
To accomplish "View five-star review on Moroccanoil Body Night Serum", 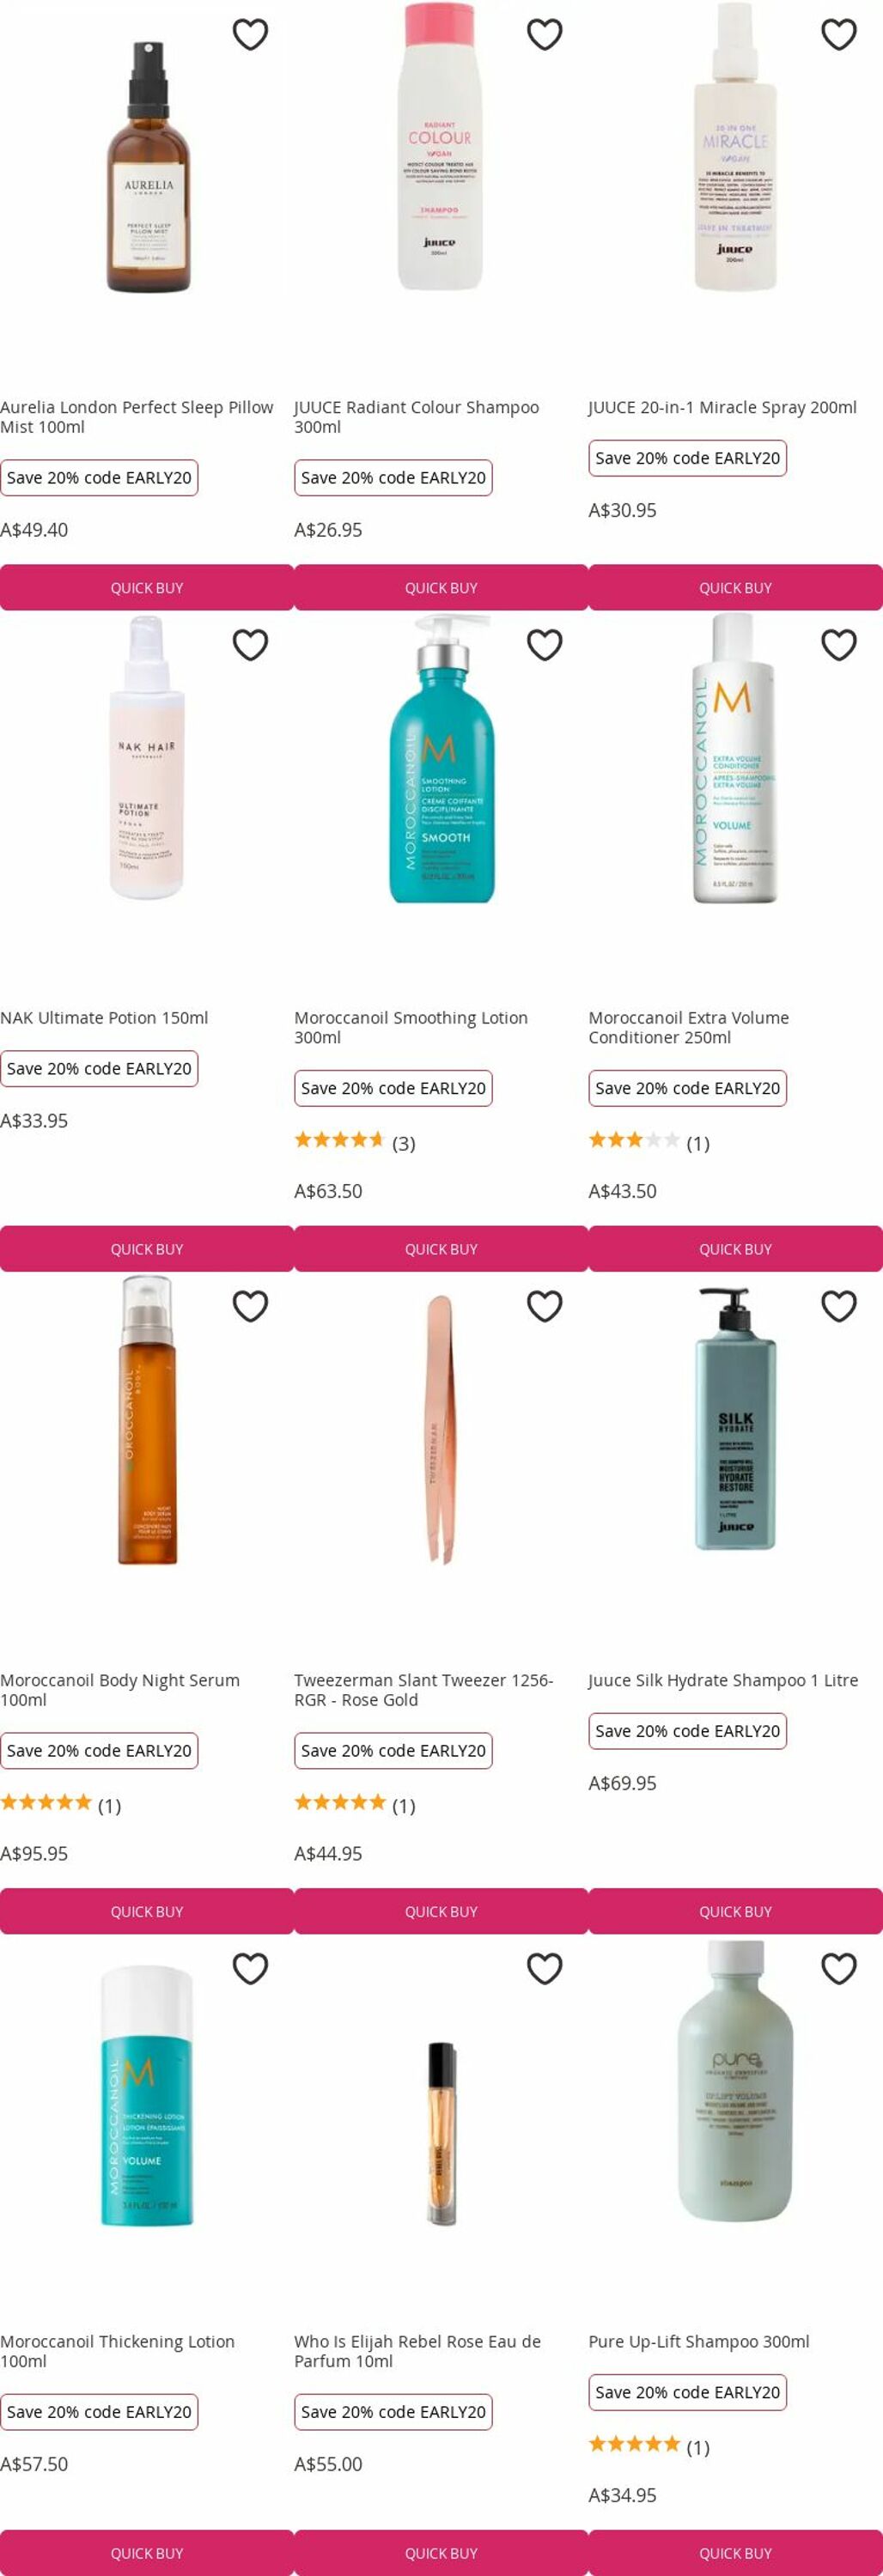I will pyautogui.click(x=61, y=1805).
